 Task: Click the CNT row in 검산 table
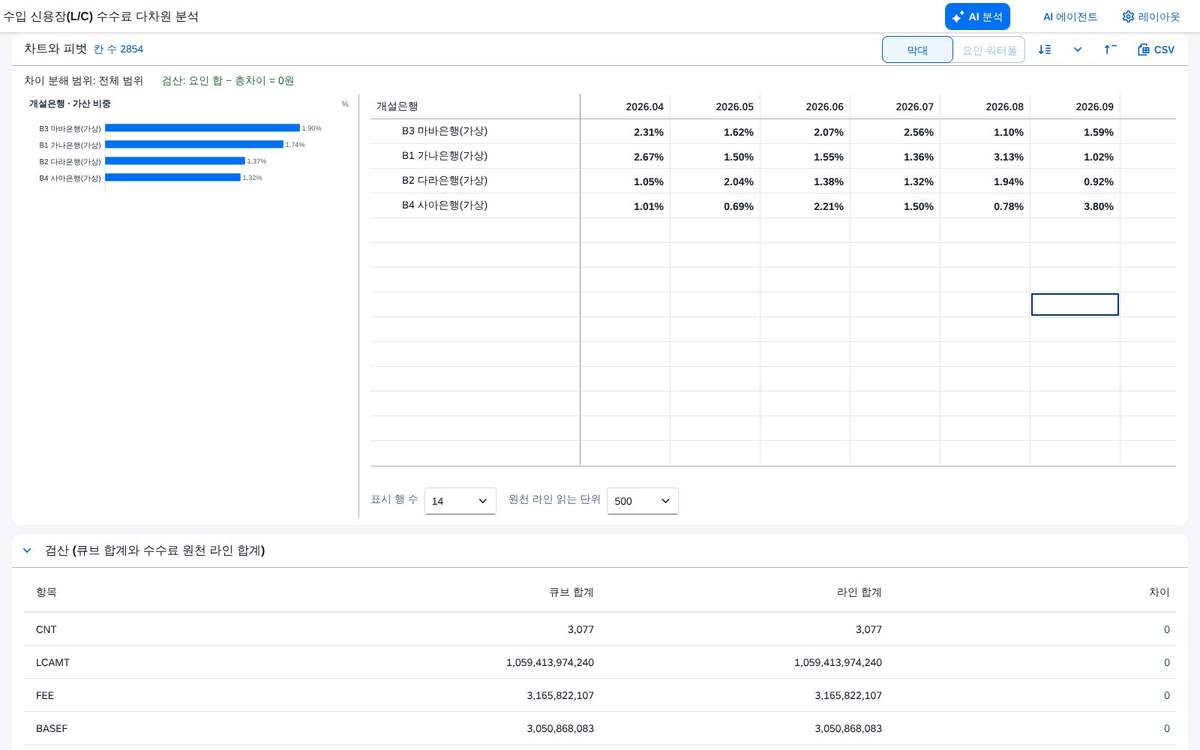click(600, 630)
